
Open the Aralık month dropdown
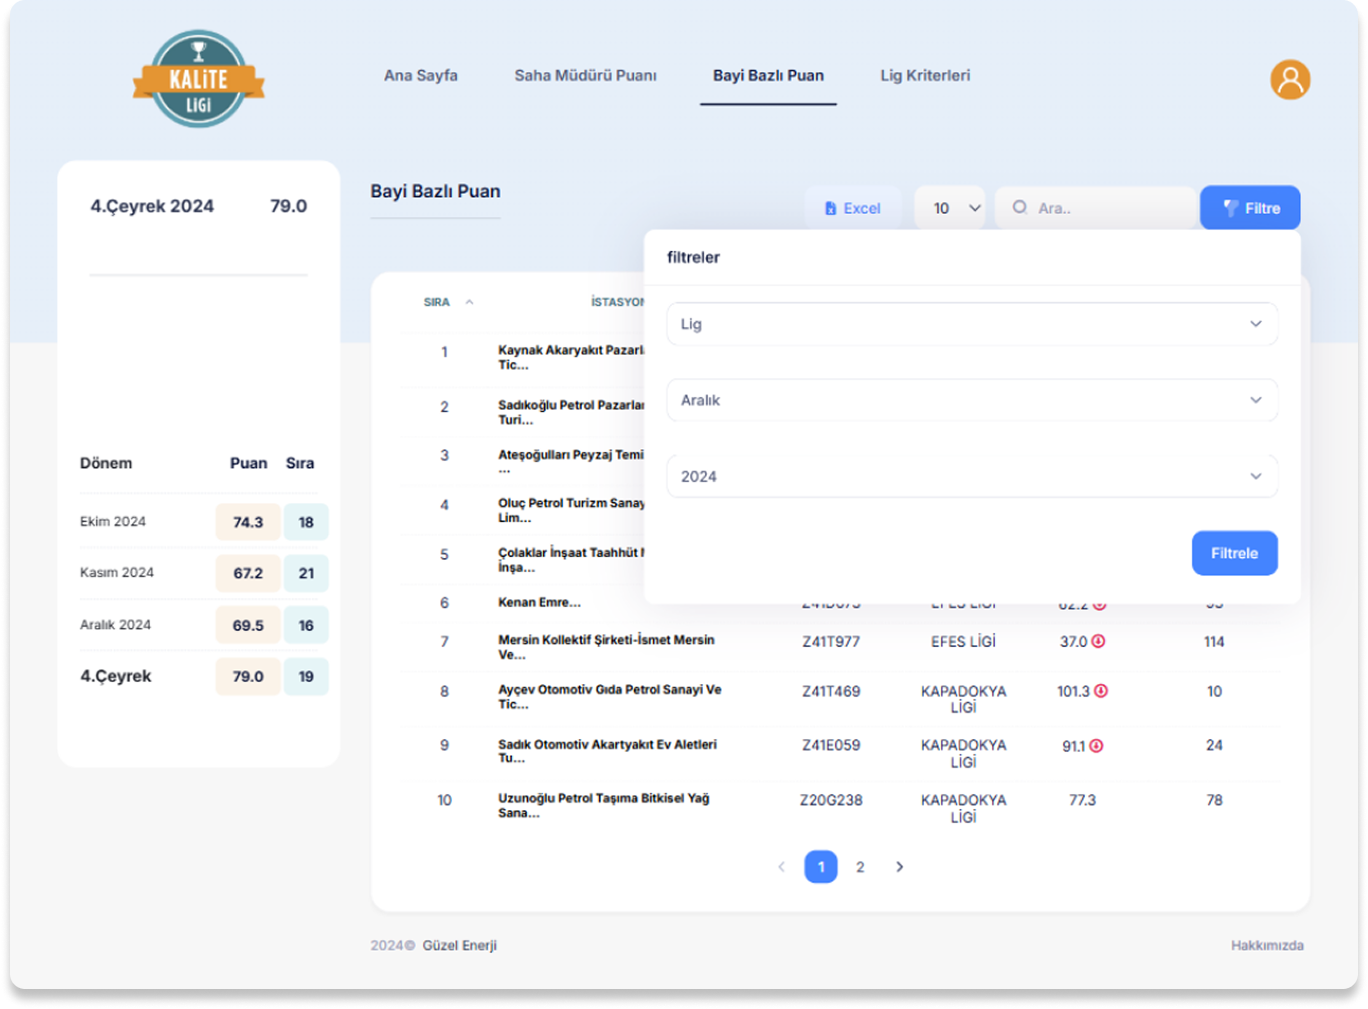[x=971, y=400]
